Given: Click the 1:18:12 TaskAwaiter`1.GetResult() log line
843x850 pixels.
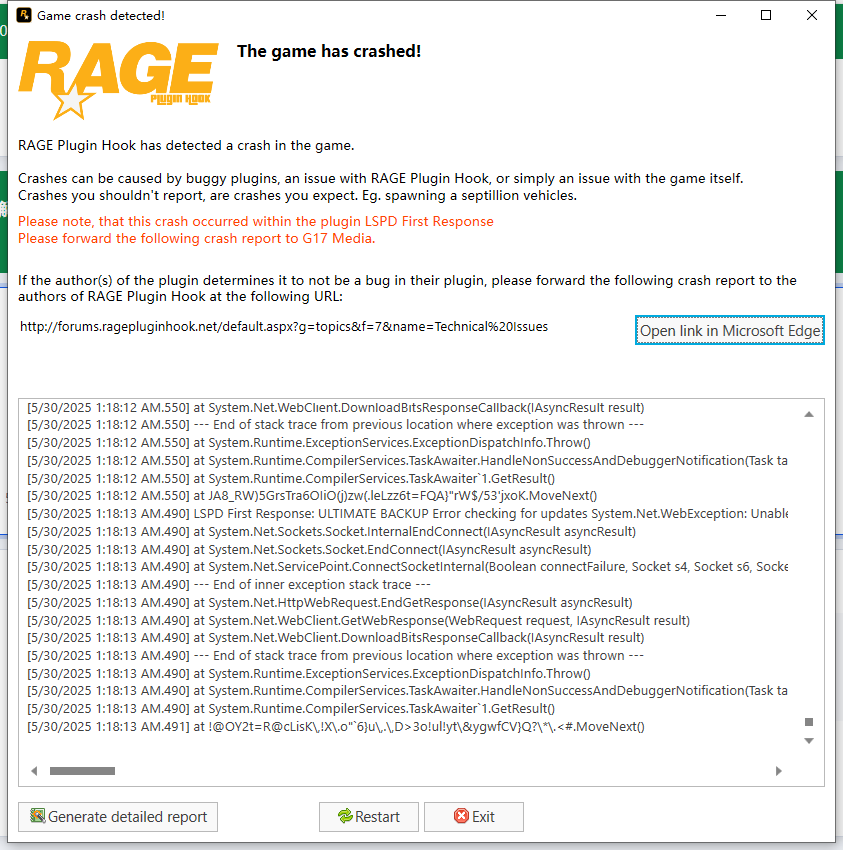Looking at the screenshot, I should coord(291,478).
